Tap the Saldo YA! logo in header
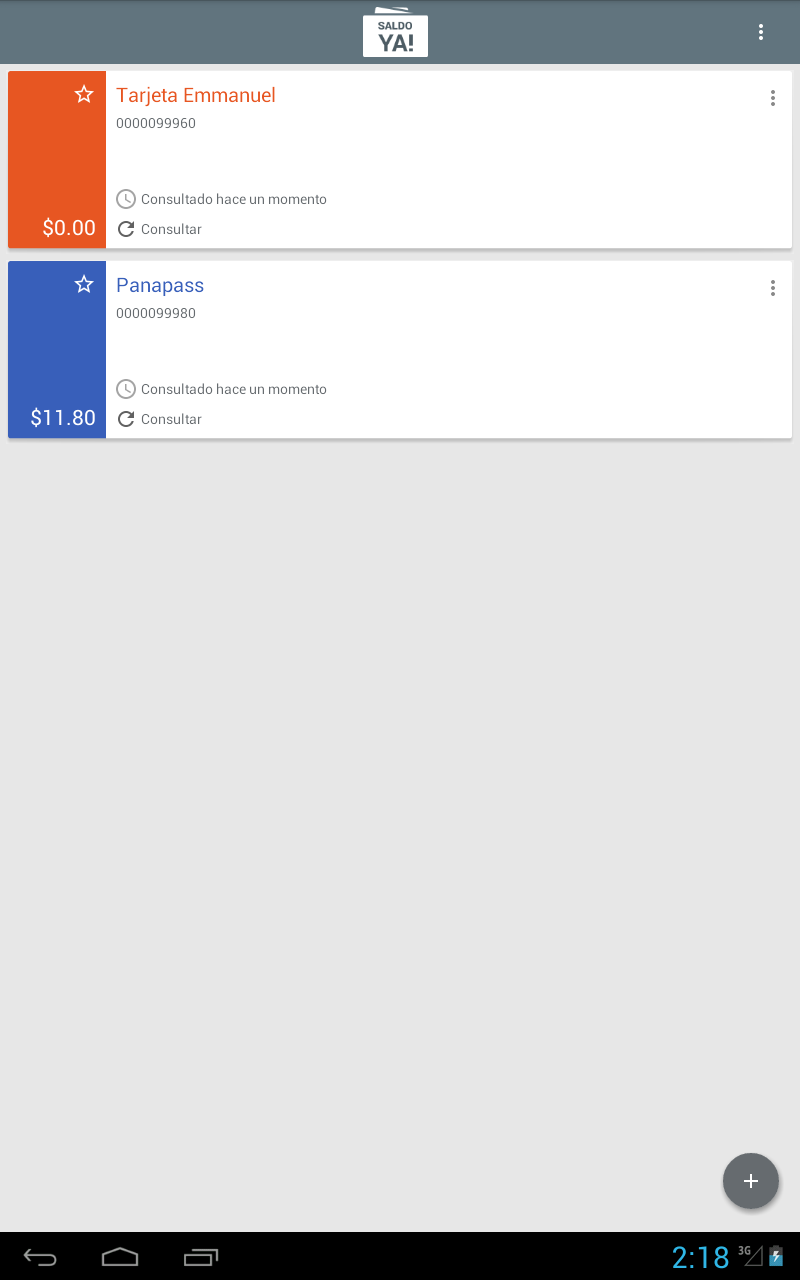The height and width of the screenshot is (1280, 800). (x=395, y=32)
